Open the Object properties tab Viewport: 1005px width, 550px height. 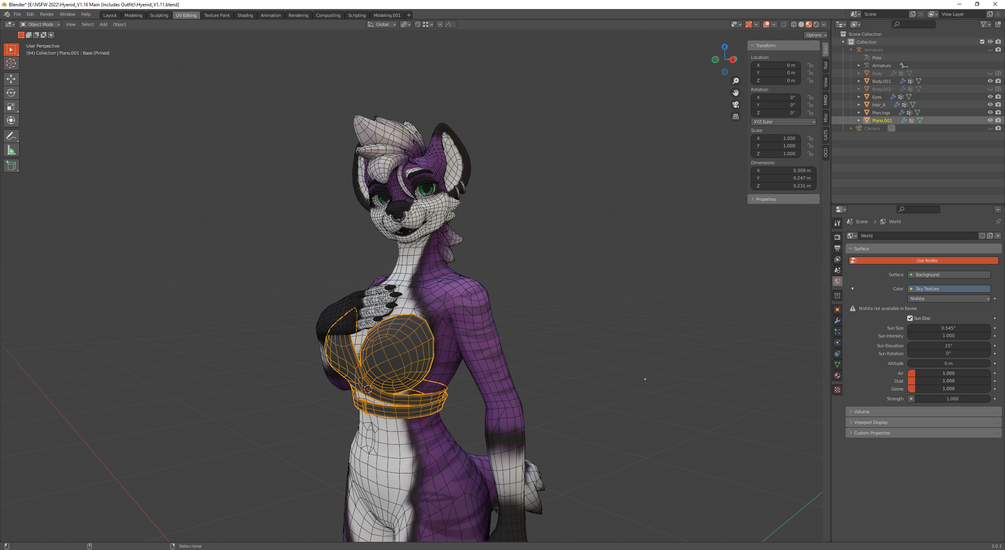[x=837, y=310]
